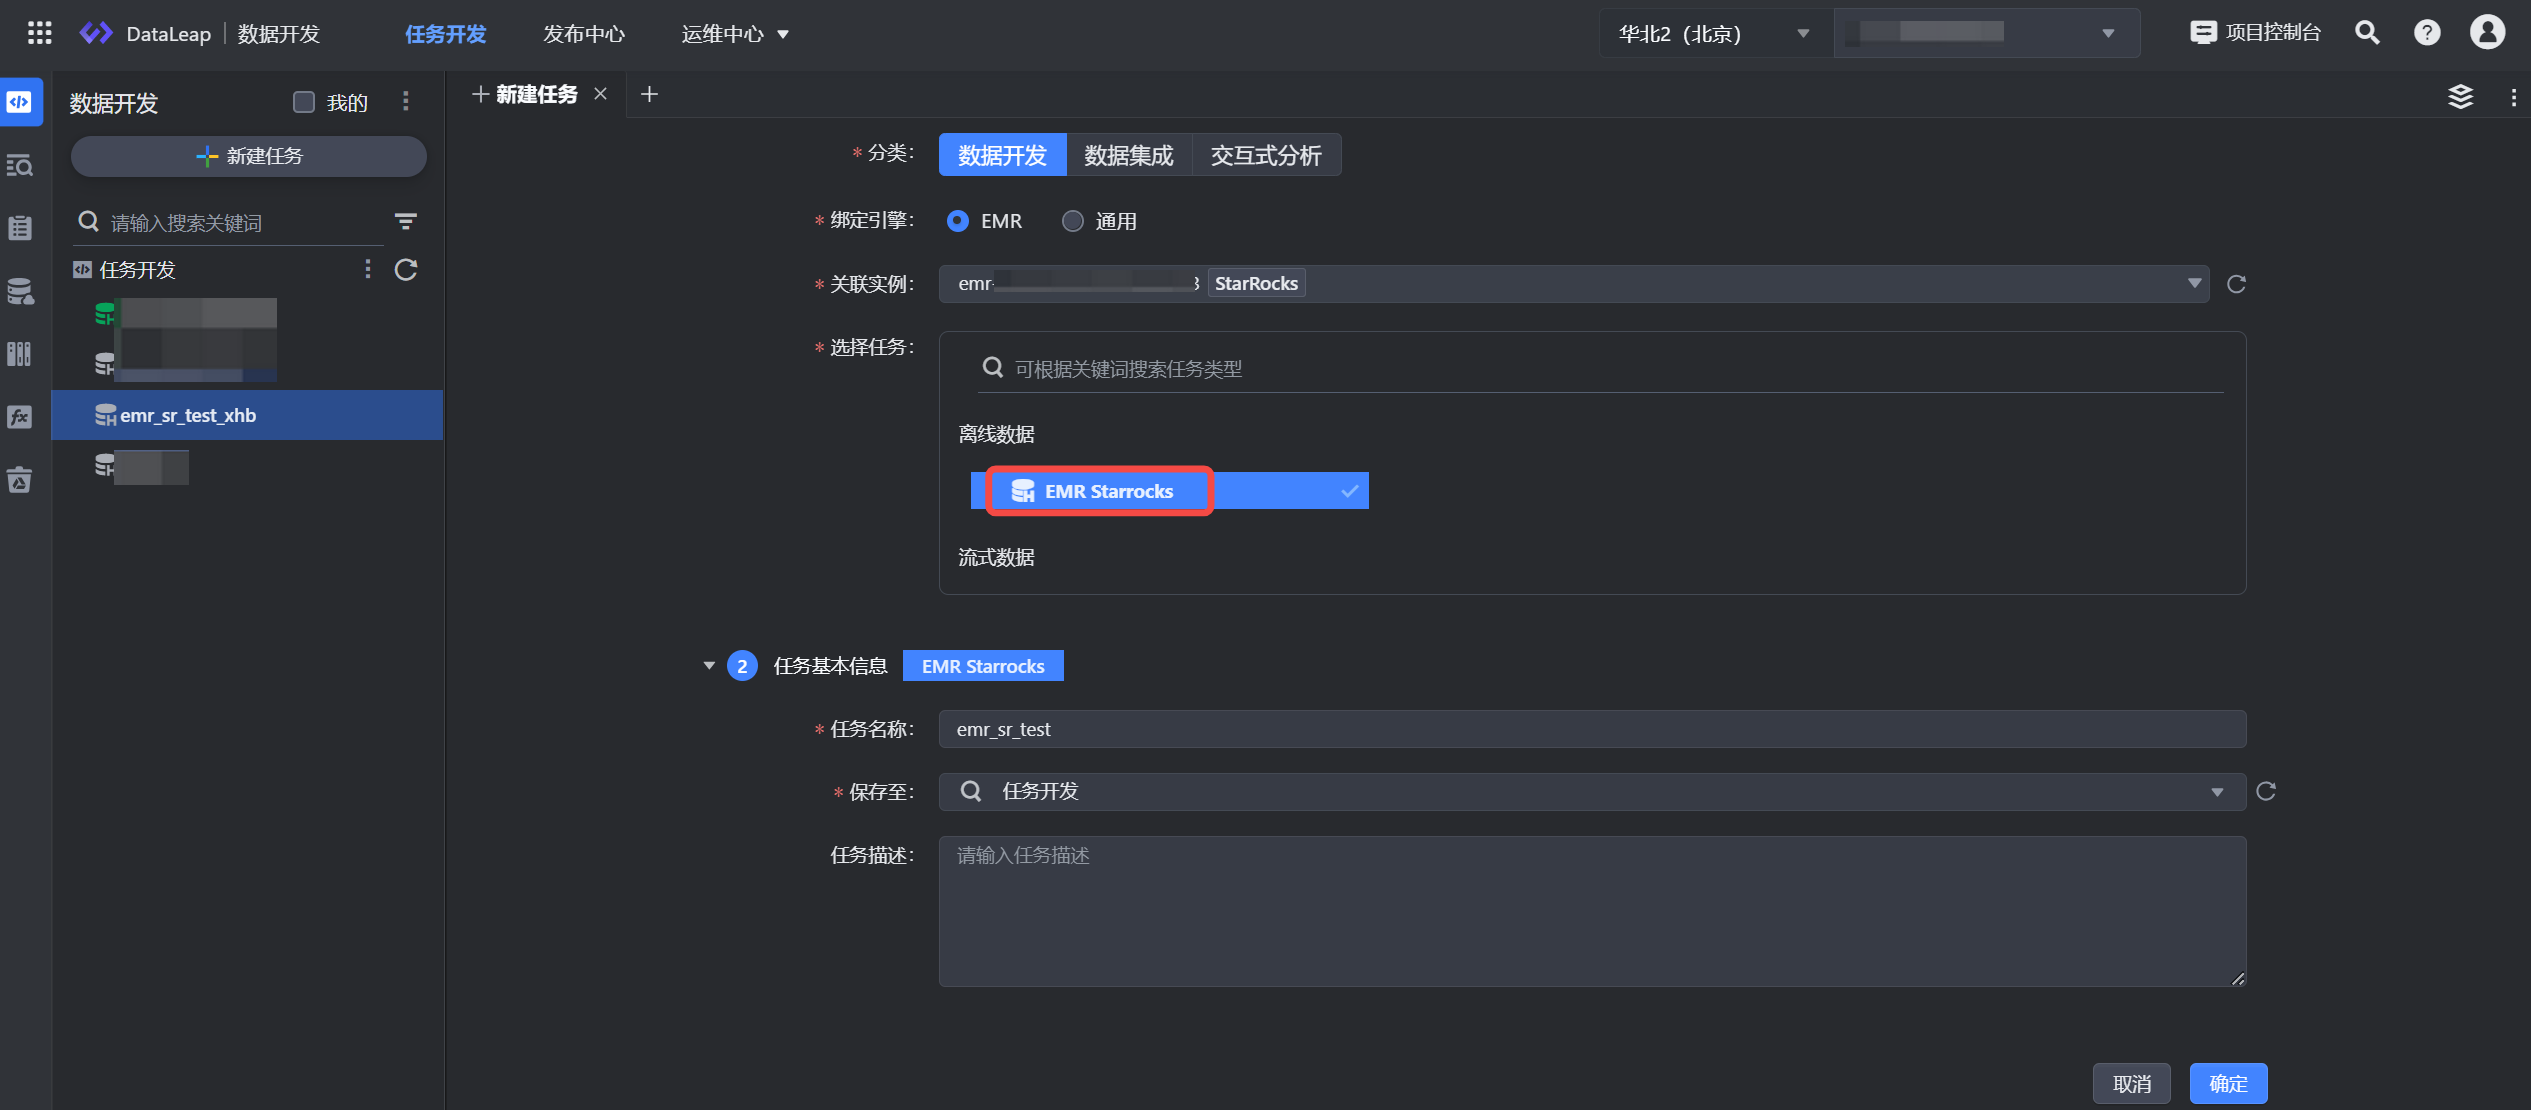Go to 发布中心 top menu
This screenshot has width=2531, height=1110.
click(x=584, y=34)
